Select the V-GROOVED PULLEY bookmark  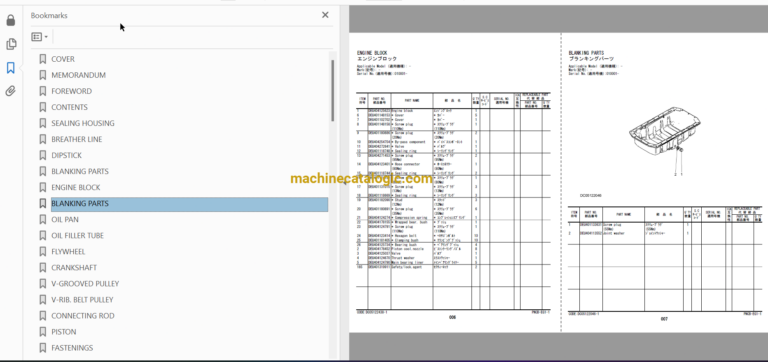click(x=85, y=284)
